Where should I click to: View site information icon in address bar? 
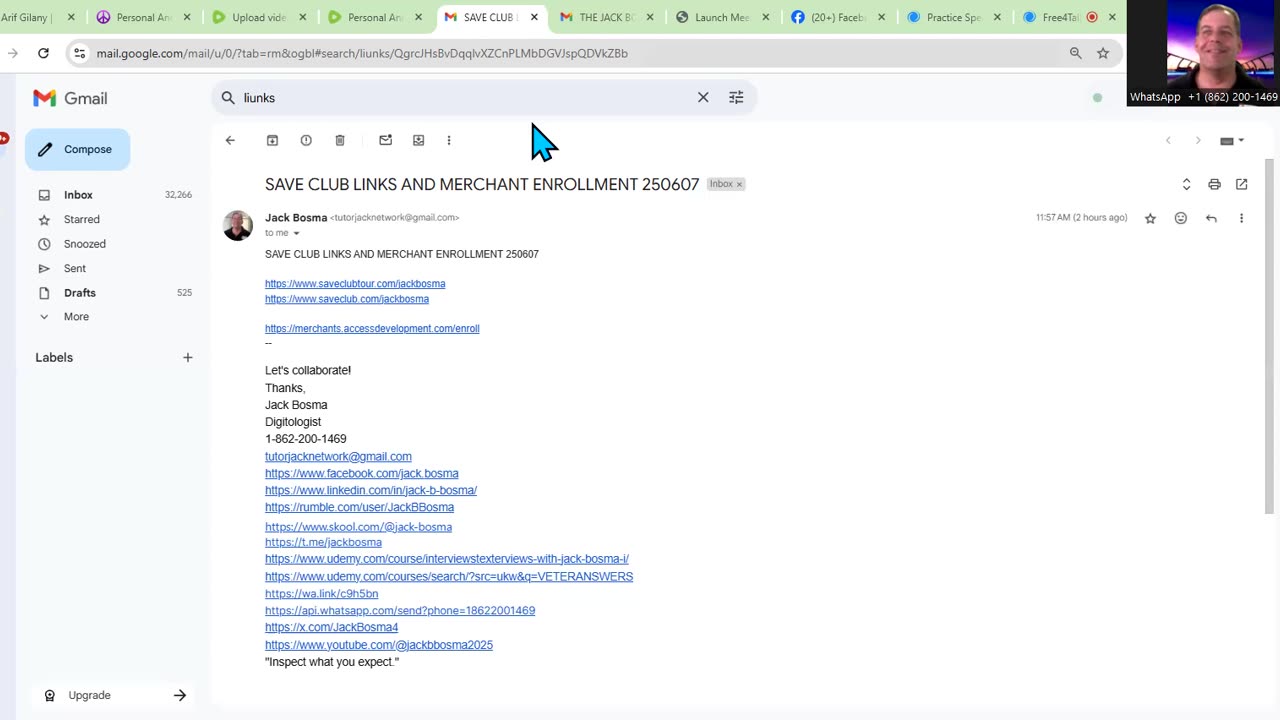[x=80, y=53]
